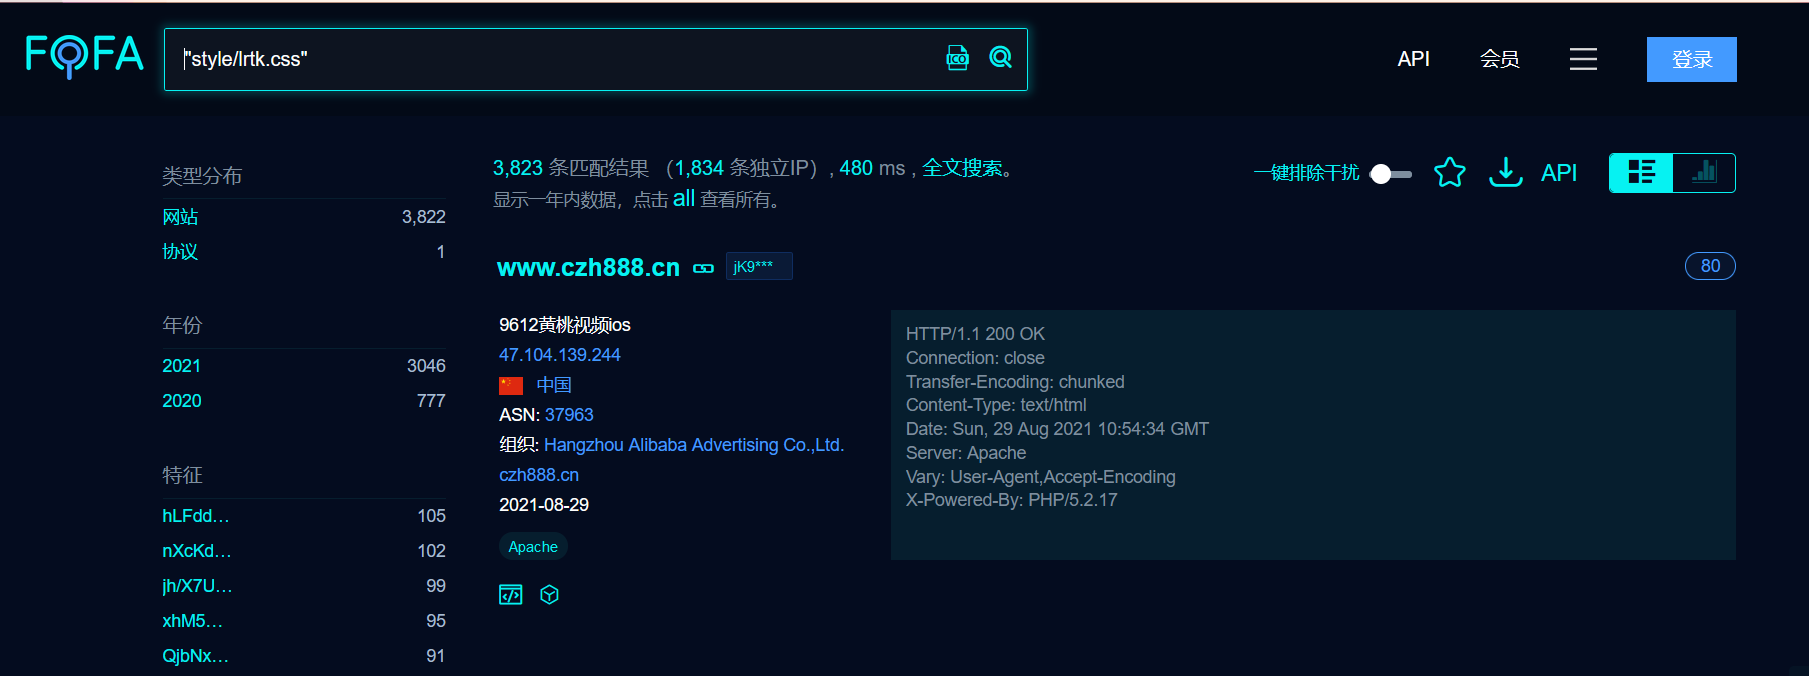Select feature hLFdd…

pos(196,516)
